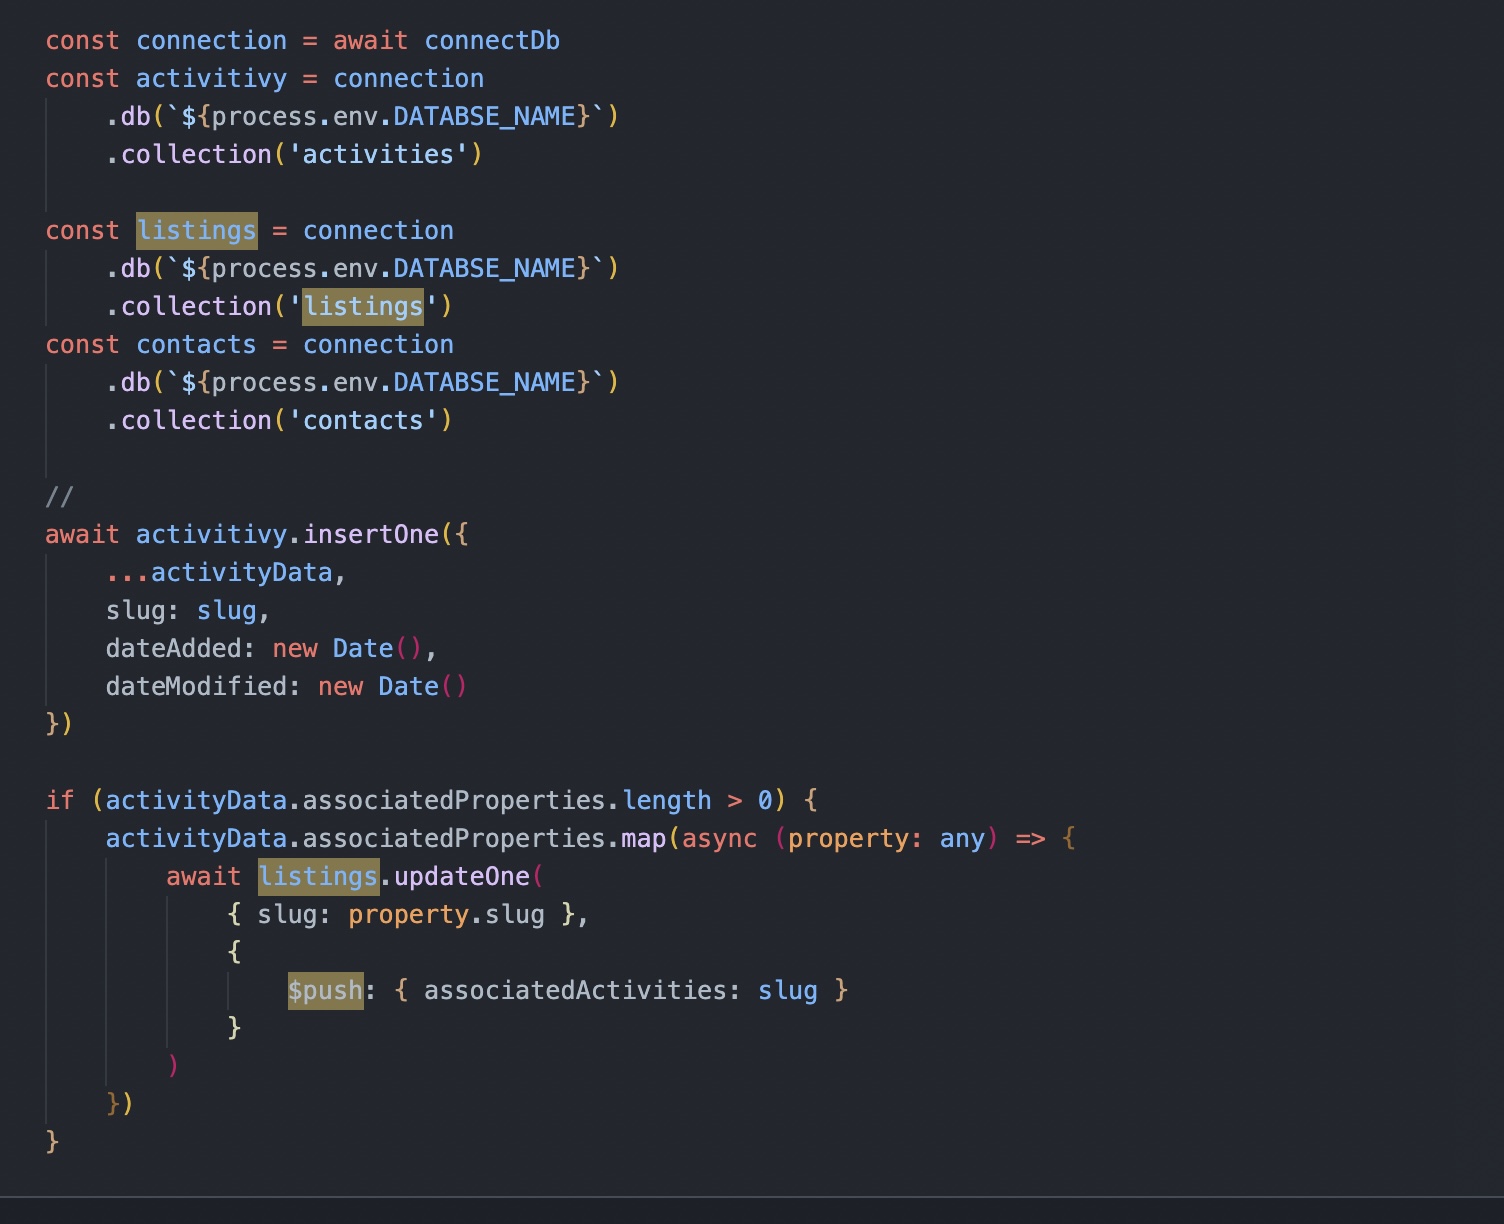Select the ...activityData spread line
This screenshot has height=1224, width=1504.
[x=226, y=573]
